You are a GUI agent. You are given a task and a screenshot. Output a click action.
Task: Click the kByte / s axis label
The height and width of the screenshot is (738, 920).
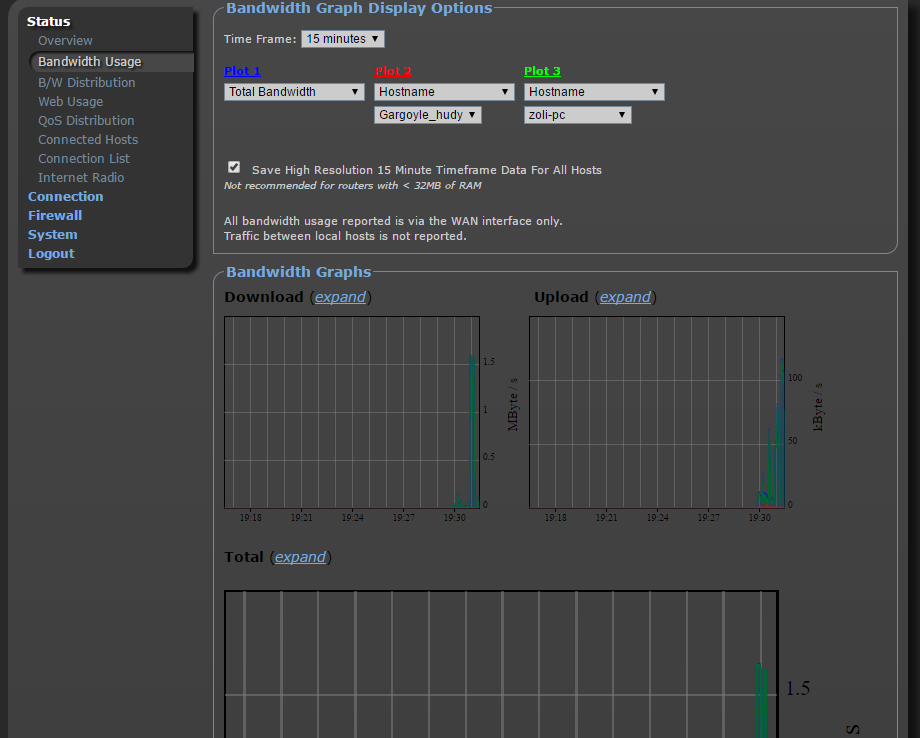point(818,407)
